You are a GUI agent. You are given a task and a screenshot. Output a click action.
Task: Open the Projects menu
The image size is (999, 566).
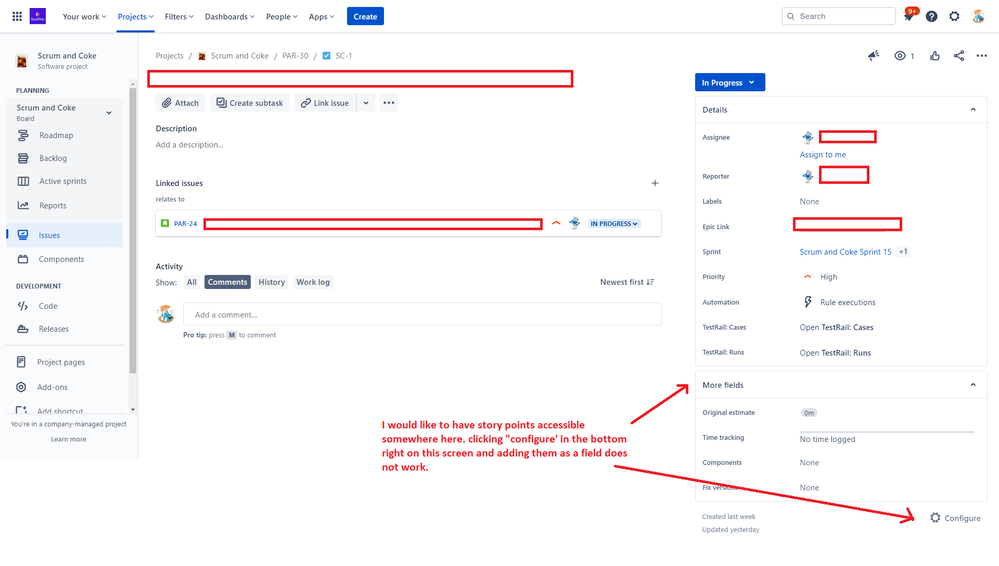[135, 17]
